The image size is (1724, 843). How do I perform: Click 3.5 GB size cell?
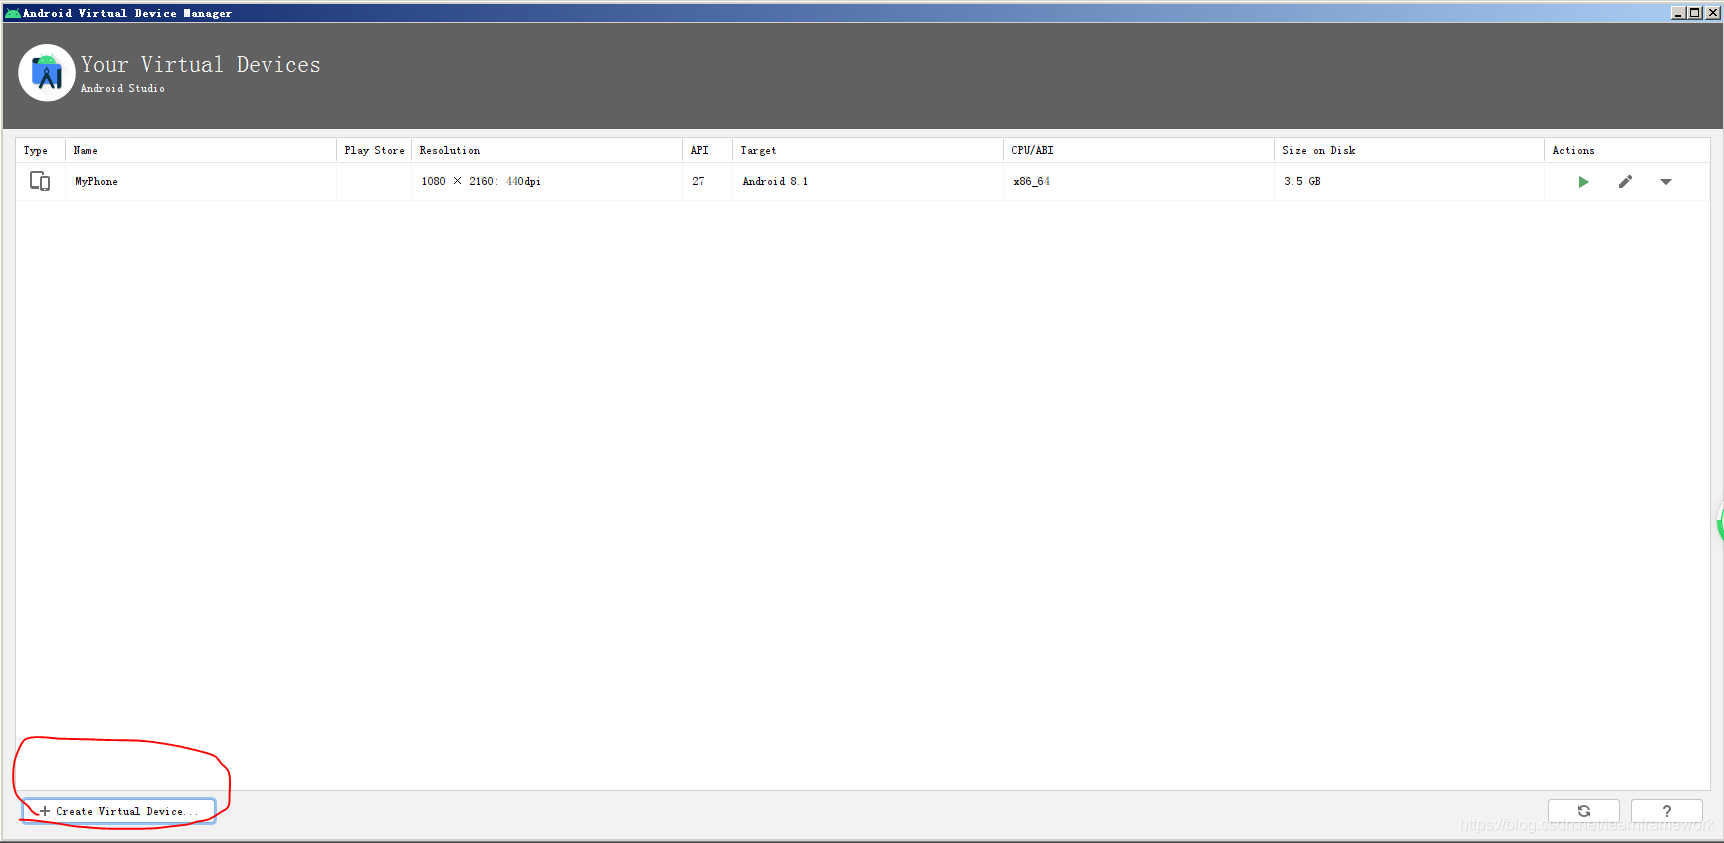tap(1410, 181)
